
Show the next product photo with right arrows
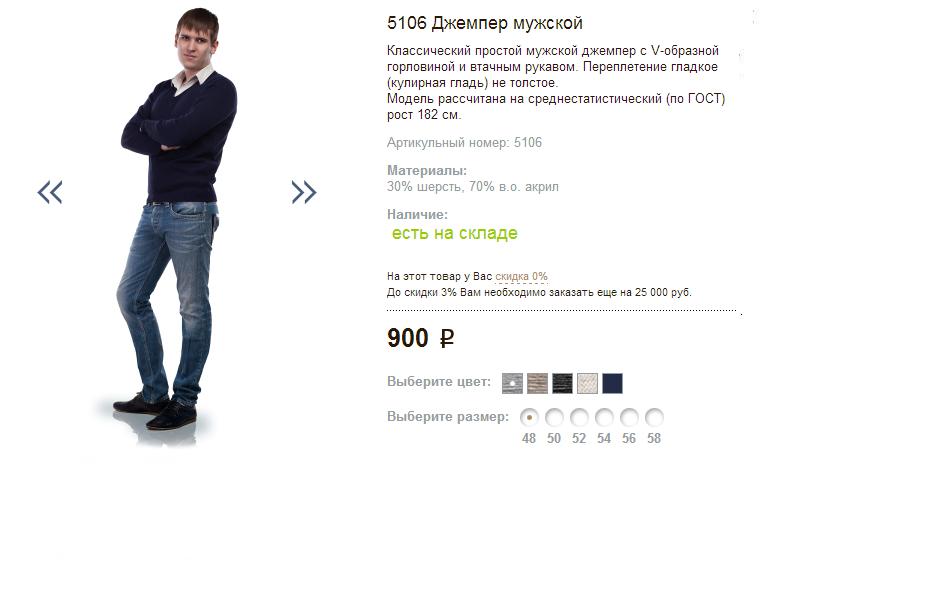(304, 192)
